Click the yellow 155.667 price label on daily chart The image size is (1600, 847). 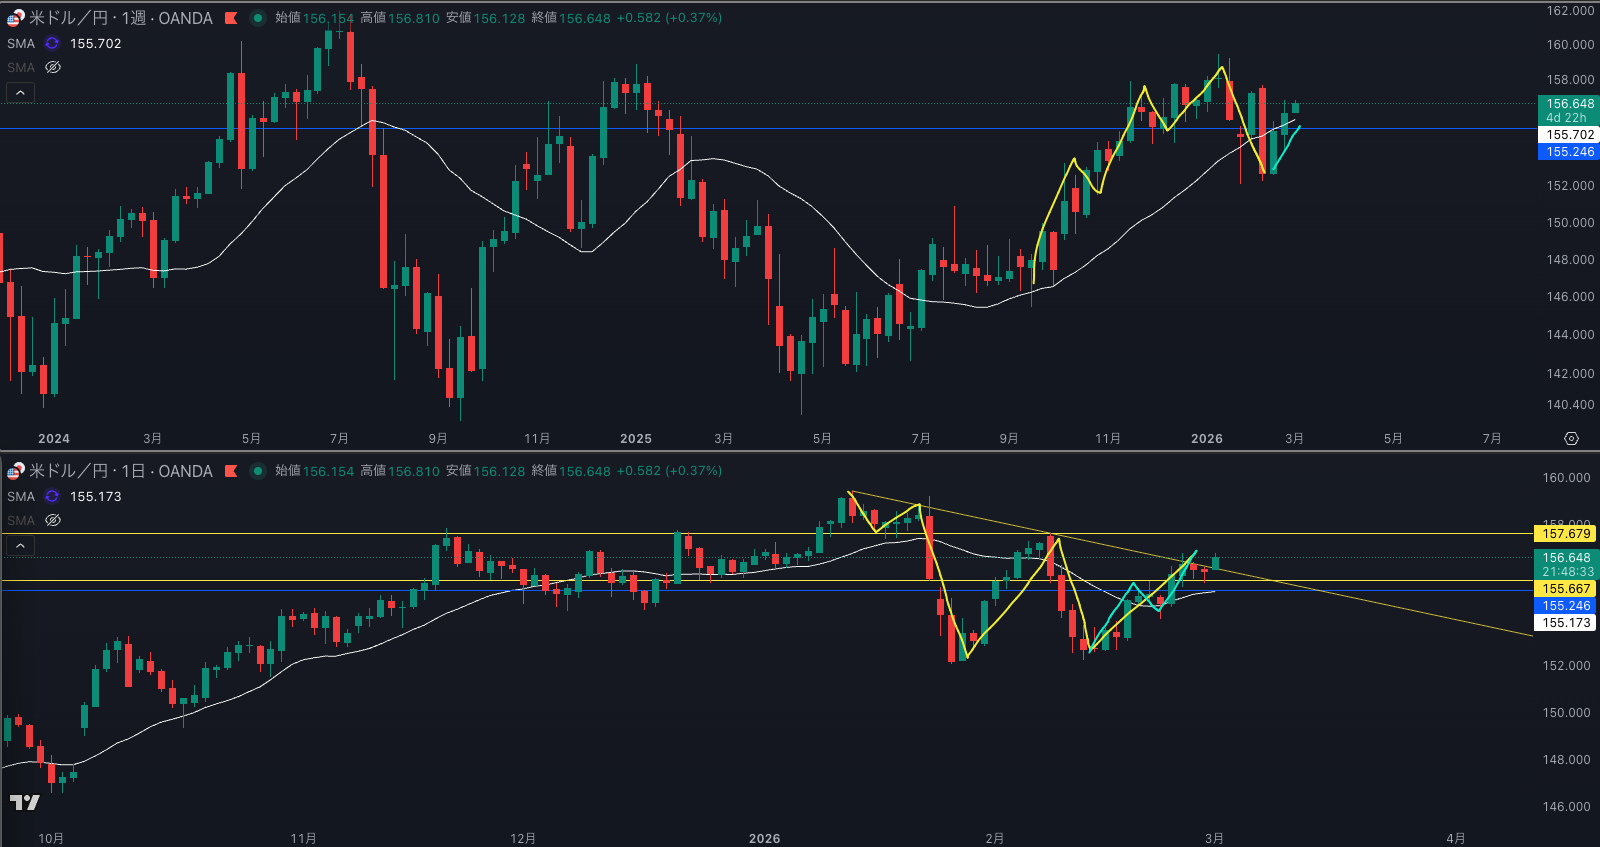pos(1565,589)
